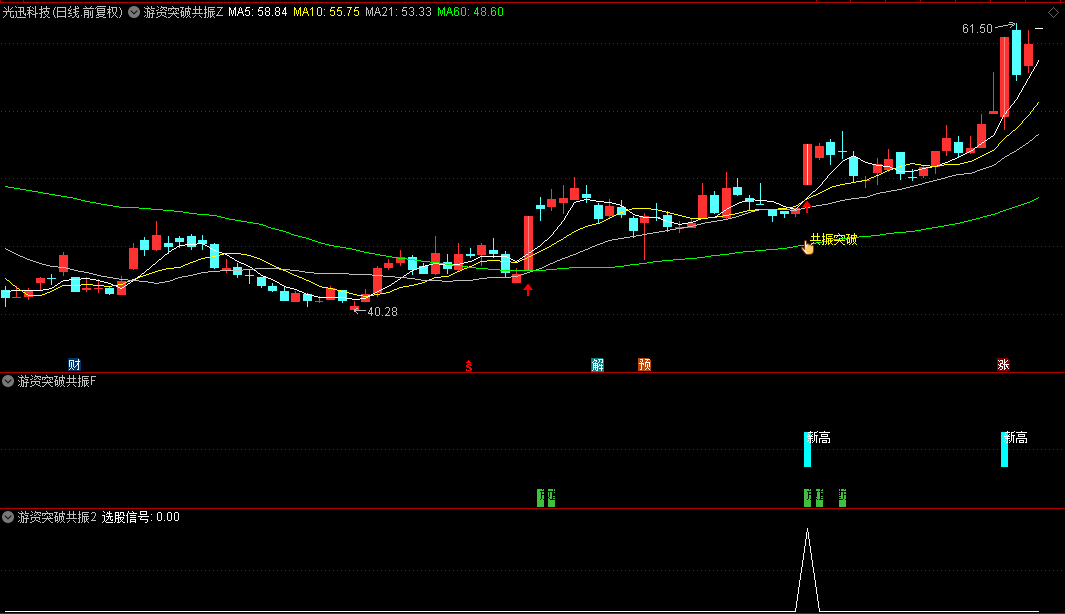Click the 游资突破共振2 panel title
The image size is (1065, 614).
pos(57,518)
